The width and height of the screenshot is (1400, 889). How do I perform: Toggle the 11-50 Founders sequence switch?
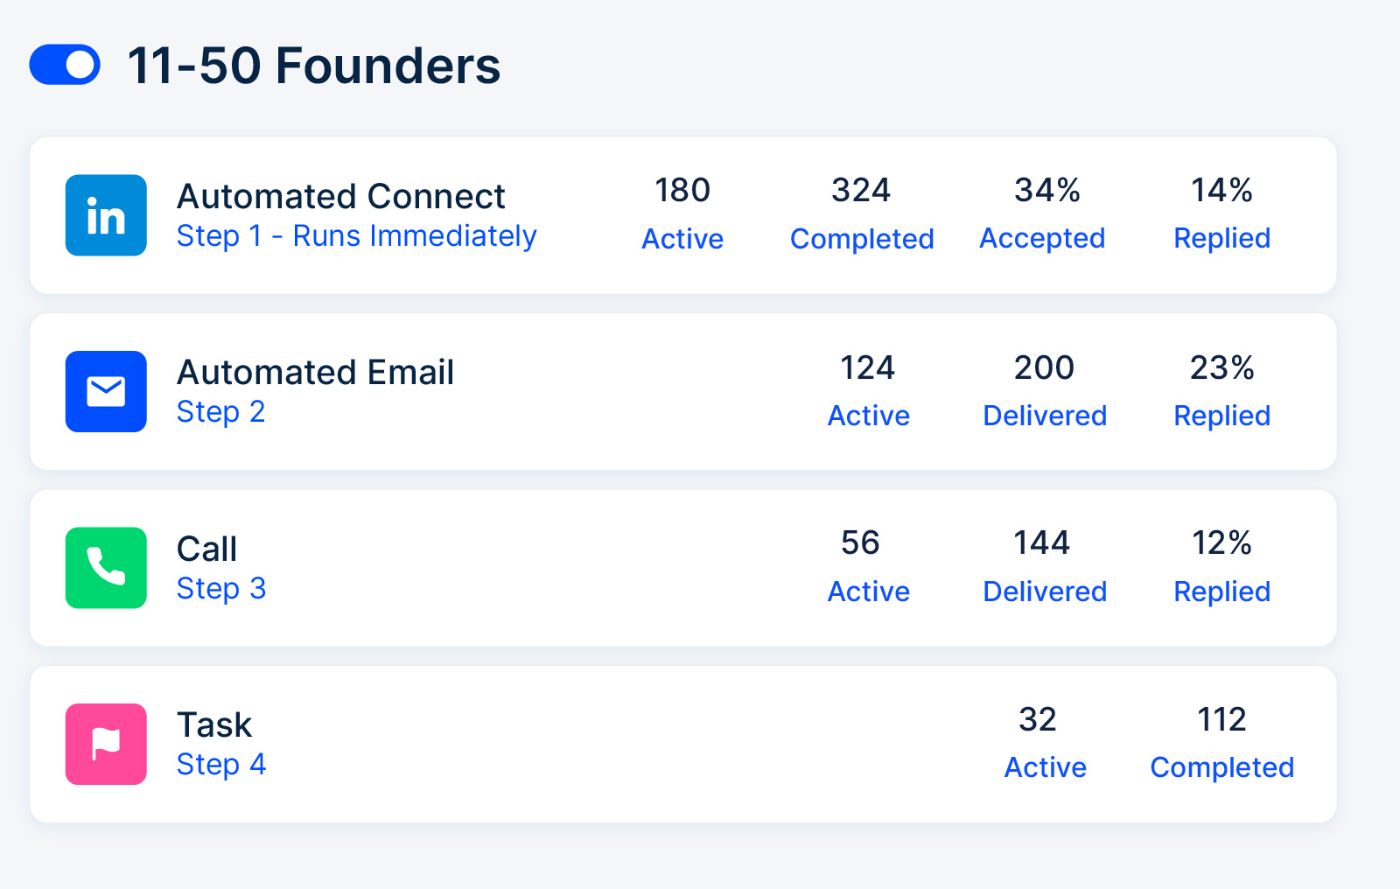click(65, 66)
